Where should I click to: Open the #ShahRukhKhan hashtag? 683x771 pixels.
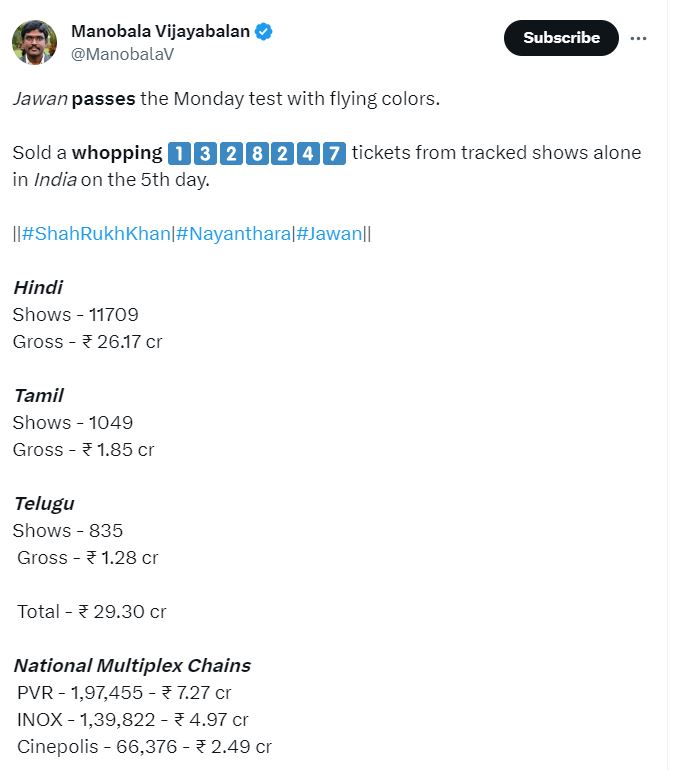click(x=96, y=234)
